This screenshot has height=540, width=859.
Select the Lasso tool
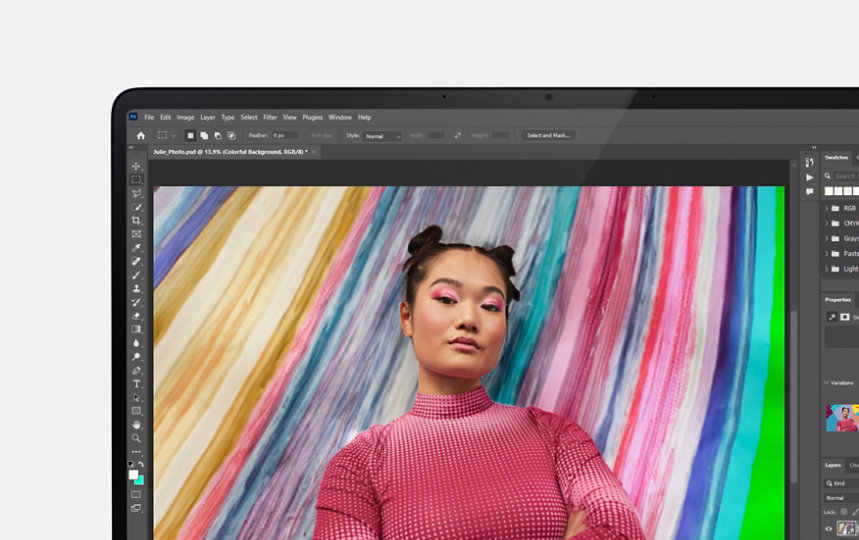(x=136, y=193)
